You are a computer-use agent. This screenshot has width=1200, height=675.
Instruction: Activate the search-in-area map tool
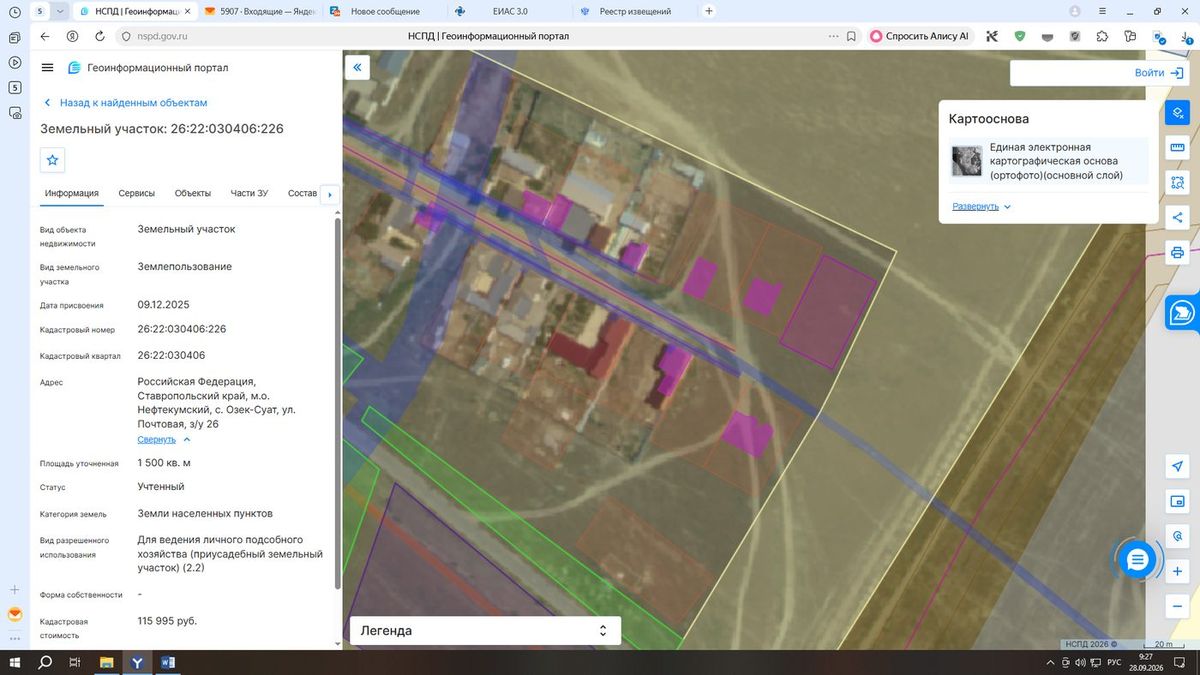(1177, 183)
